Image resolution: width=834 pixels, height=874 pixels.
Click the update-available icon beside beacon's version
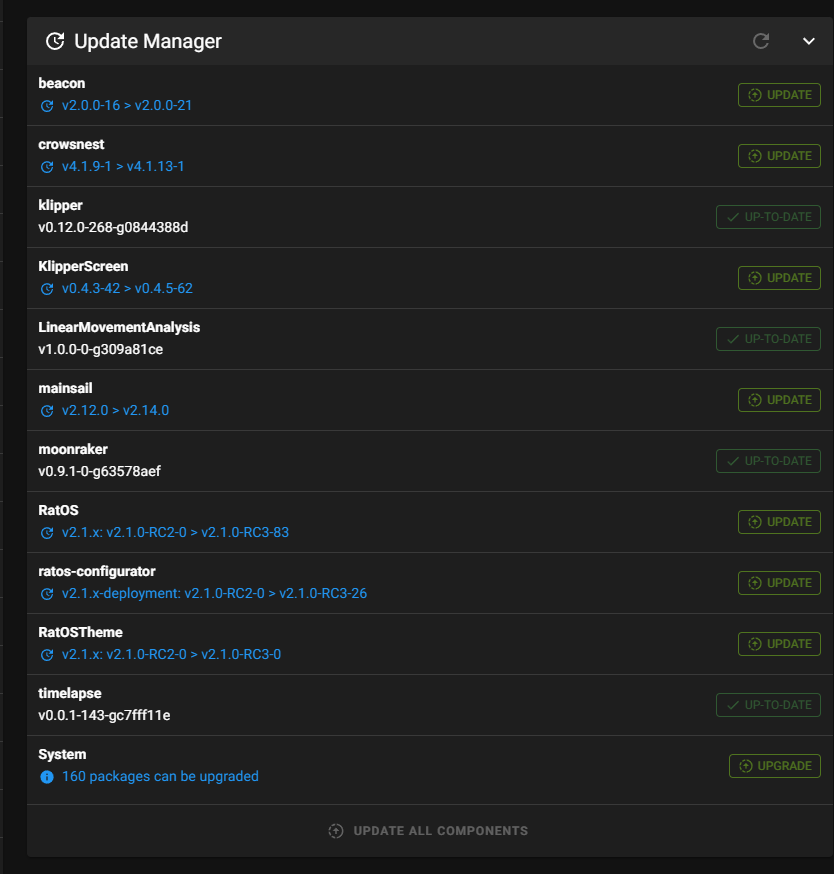(47, 106)
